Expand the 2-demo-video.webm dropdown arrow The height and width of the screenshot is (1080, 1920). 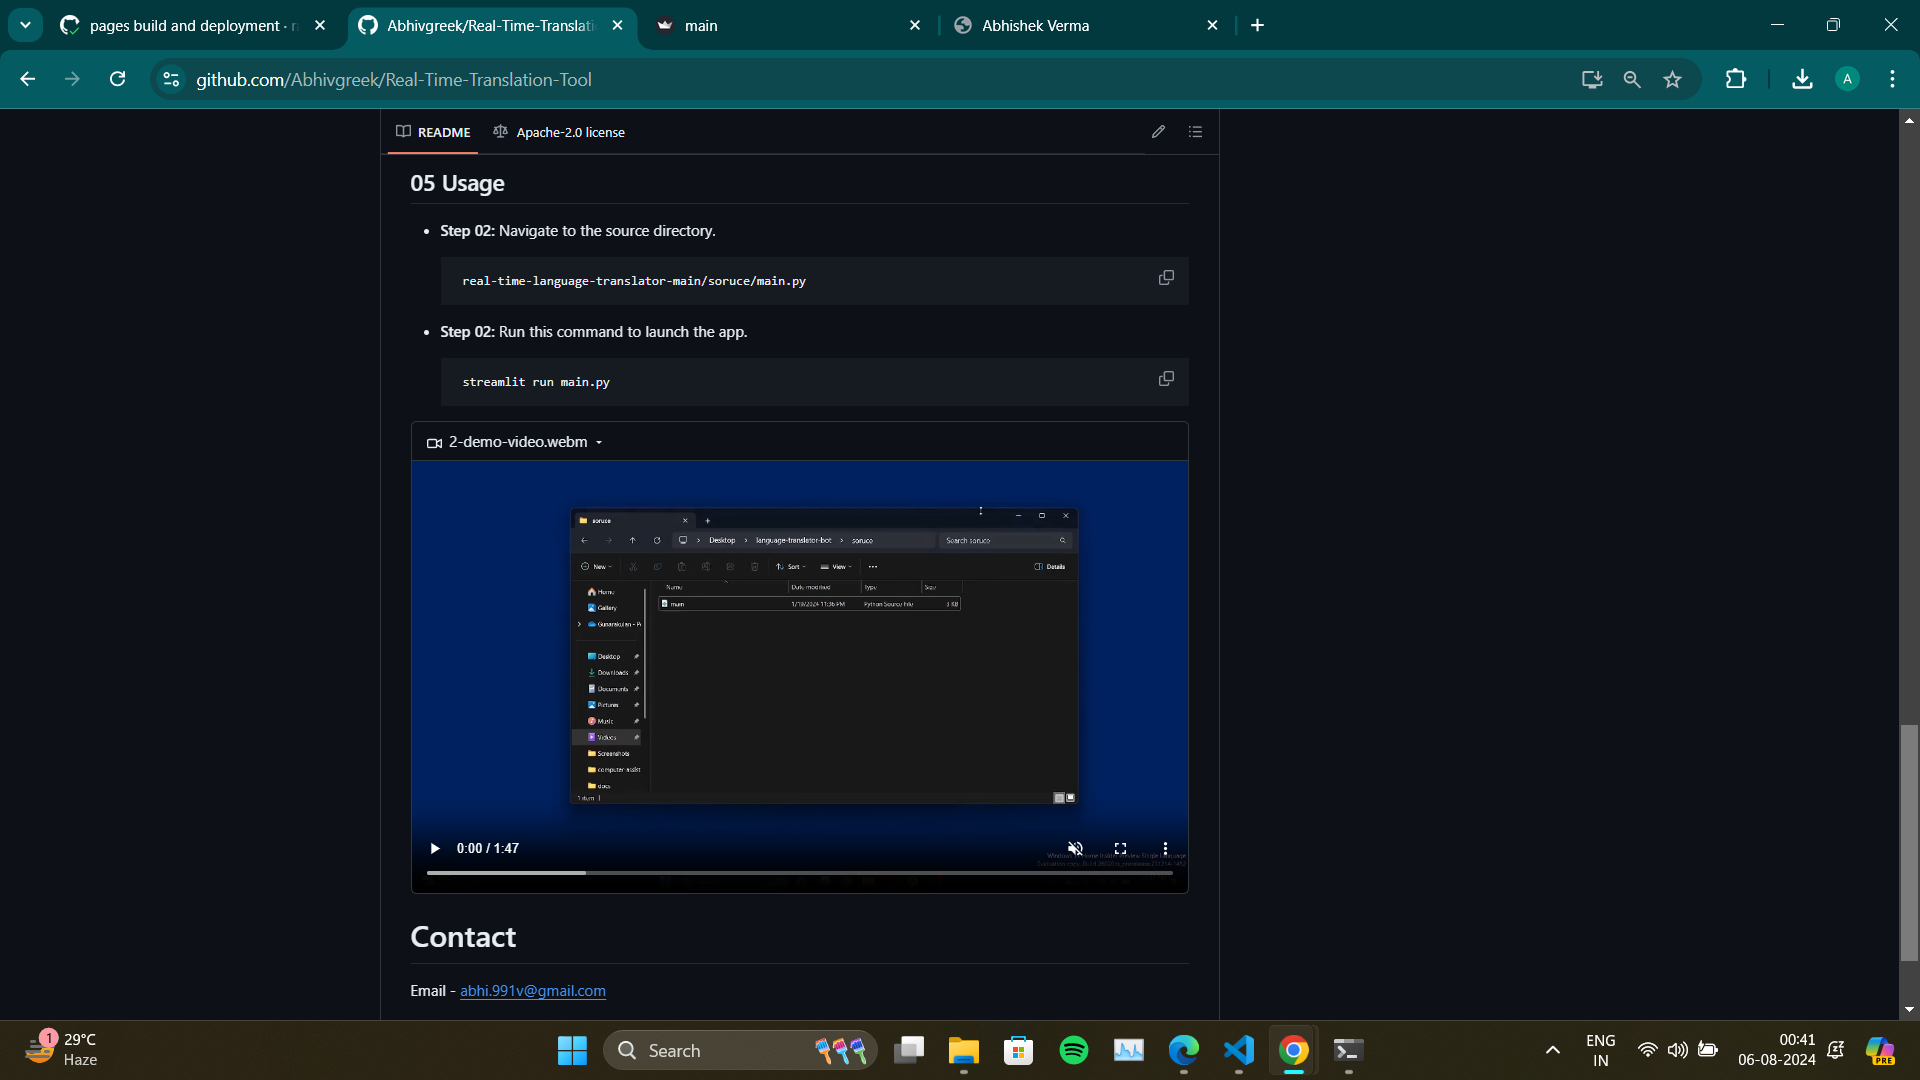(x=599, y=443)
